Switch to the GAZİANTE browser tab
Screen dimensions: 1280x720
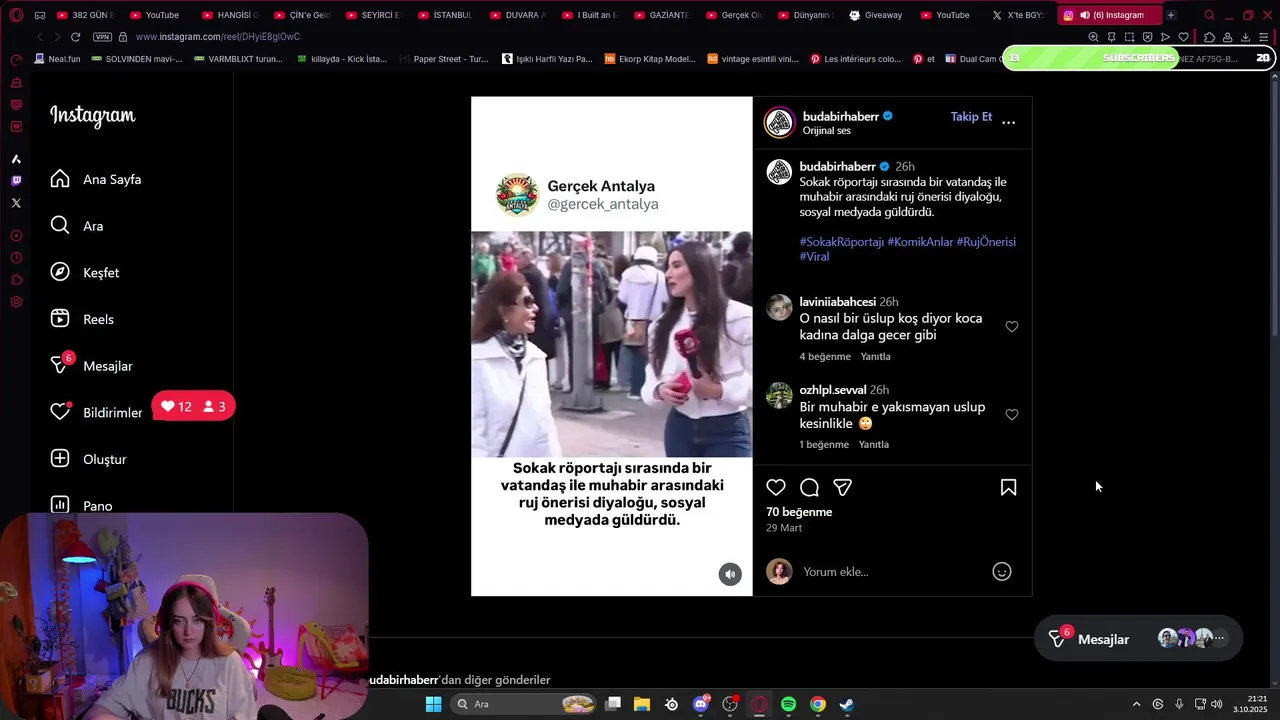click(661, 15)
